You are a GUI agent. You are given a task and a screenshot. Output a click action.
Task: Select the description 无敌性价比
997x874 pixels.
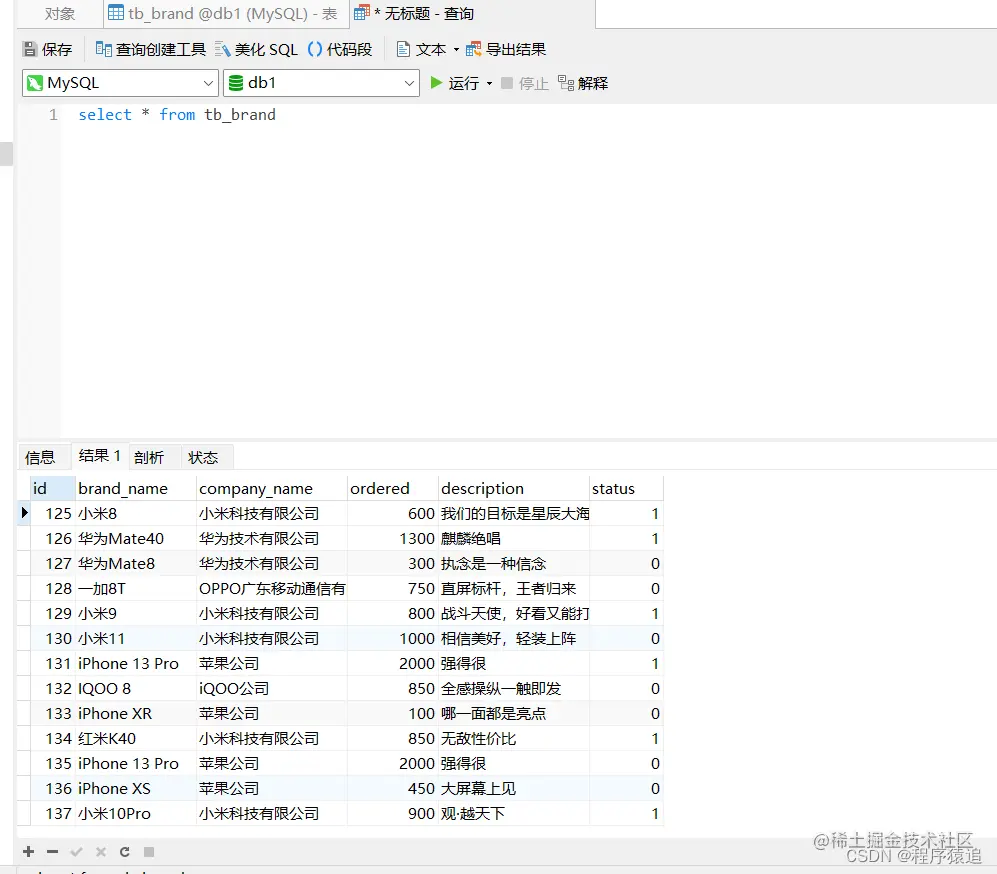514,738
